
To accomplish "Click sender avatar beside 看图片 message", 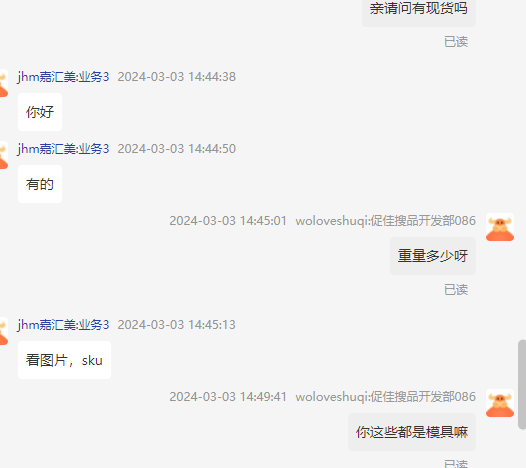I will [4, 331].
